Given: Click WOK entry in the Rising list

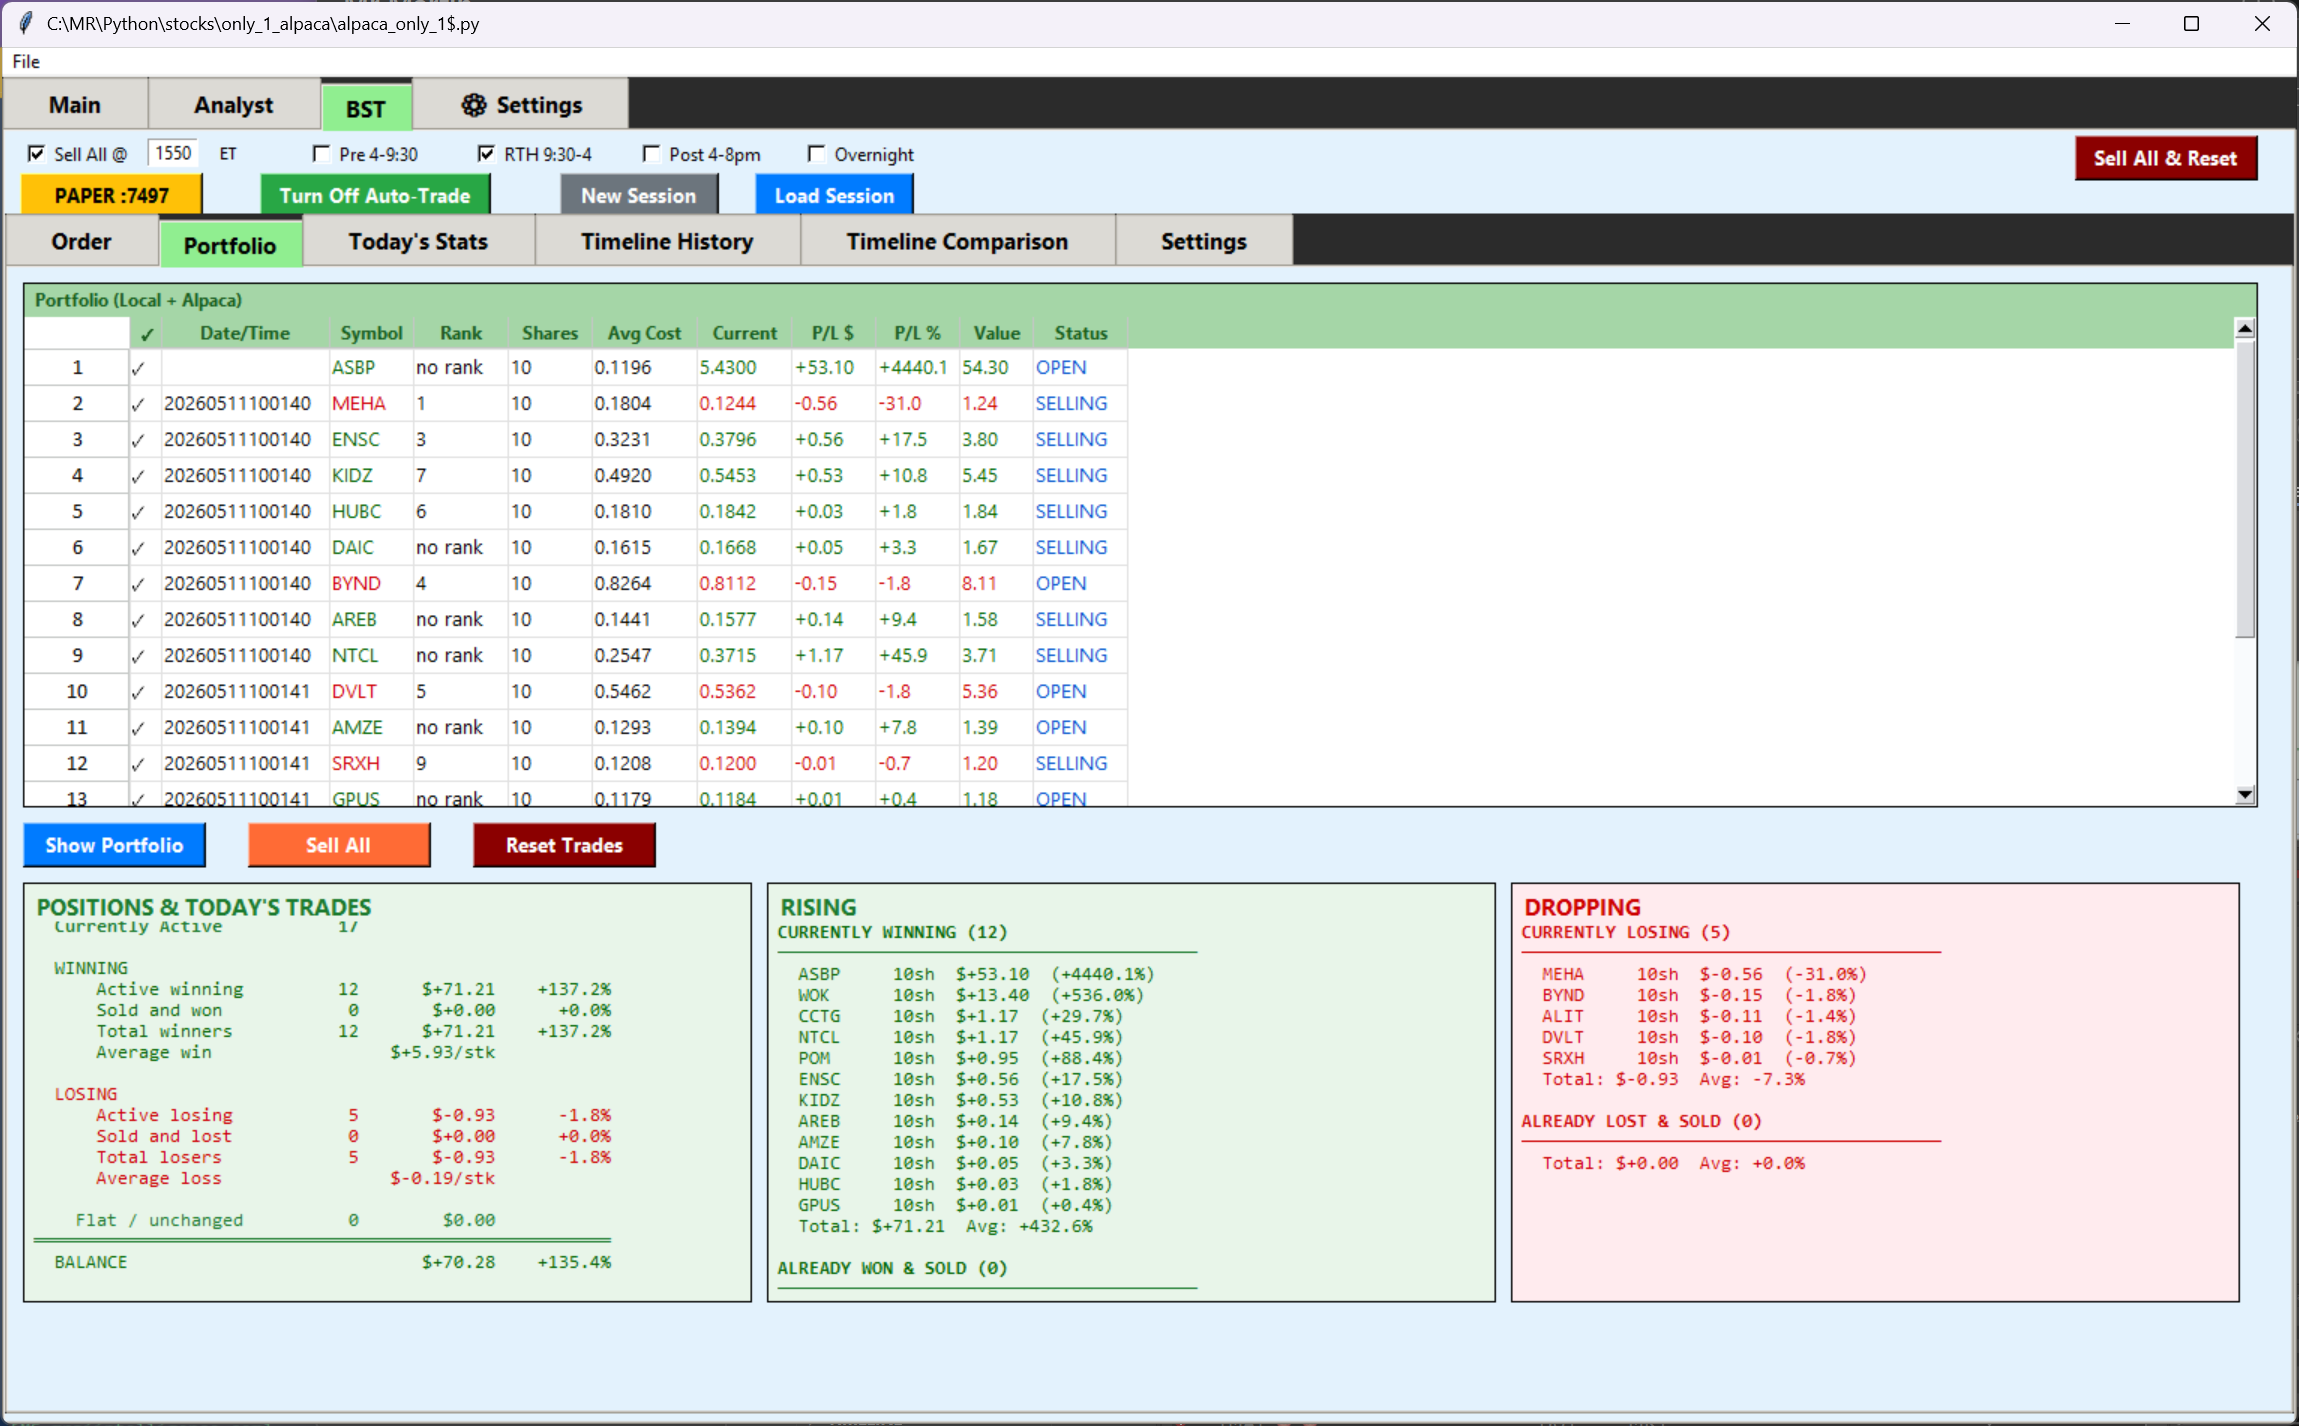Looking at the screenshot, I should pyautogui.click(x=970, y=995).
